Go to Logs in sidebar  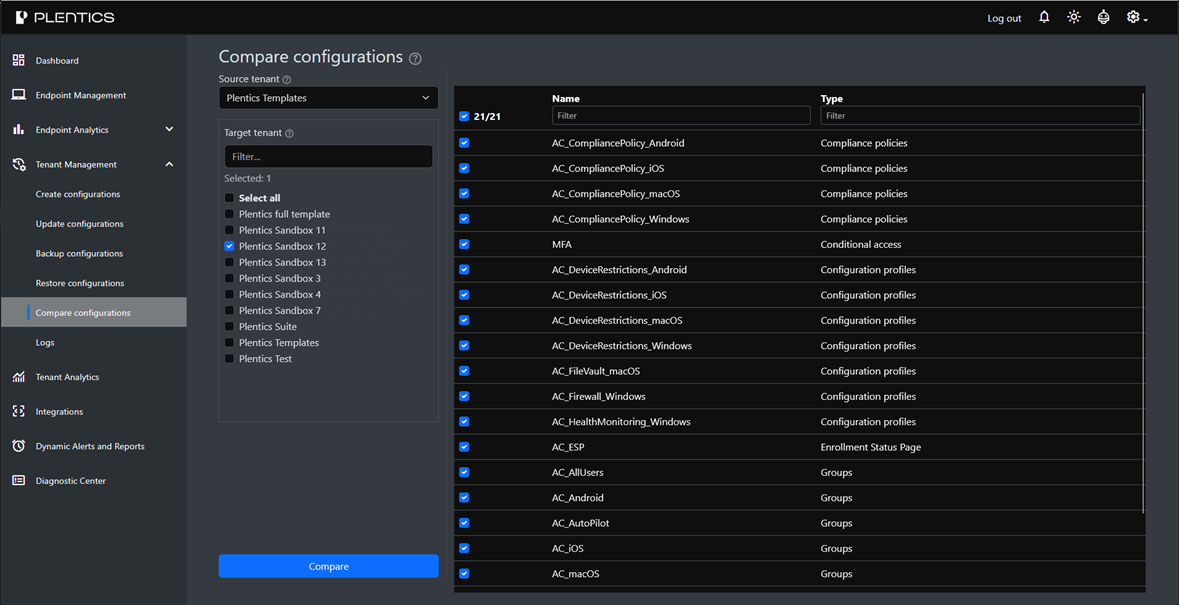tap(45, 342)
